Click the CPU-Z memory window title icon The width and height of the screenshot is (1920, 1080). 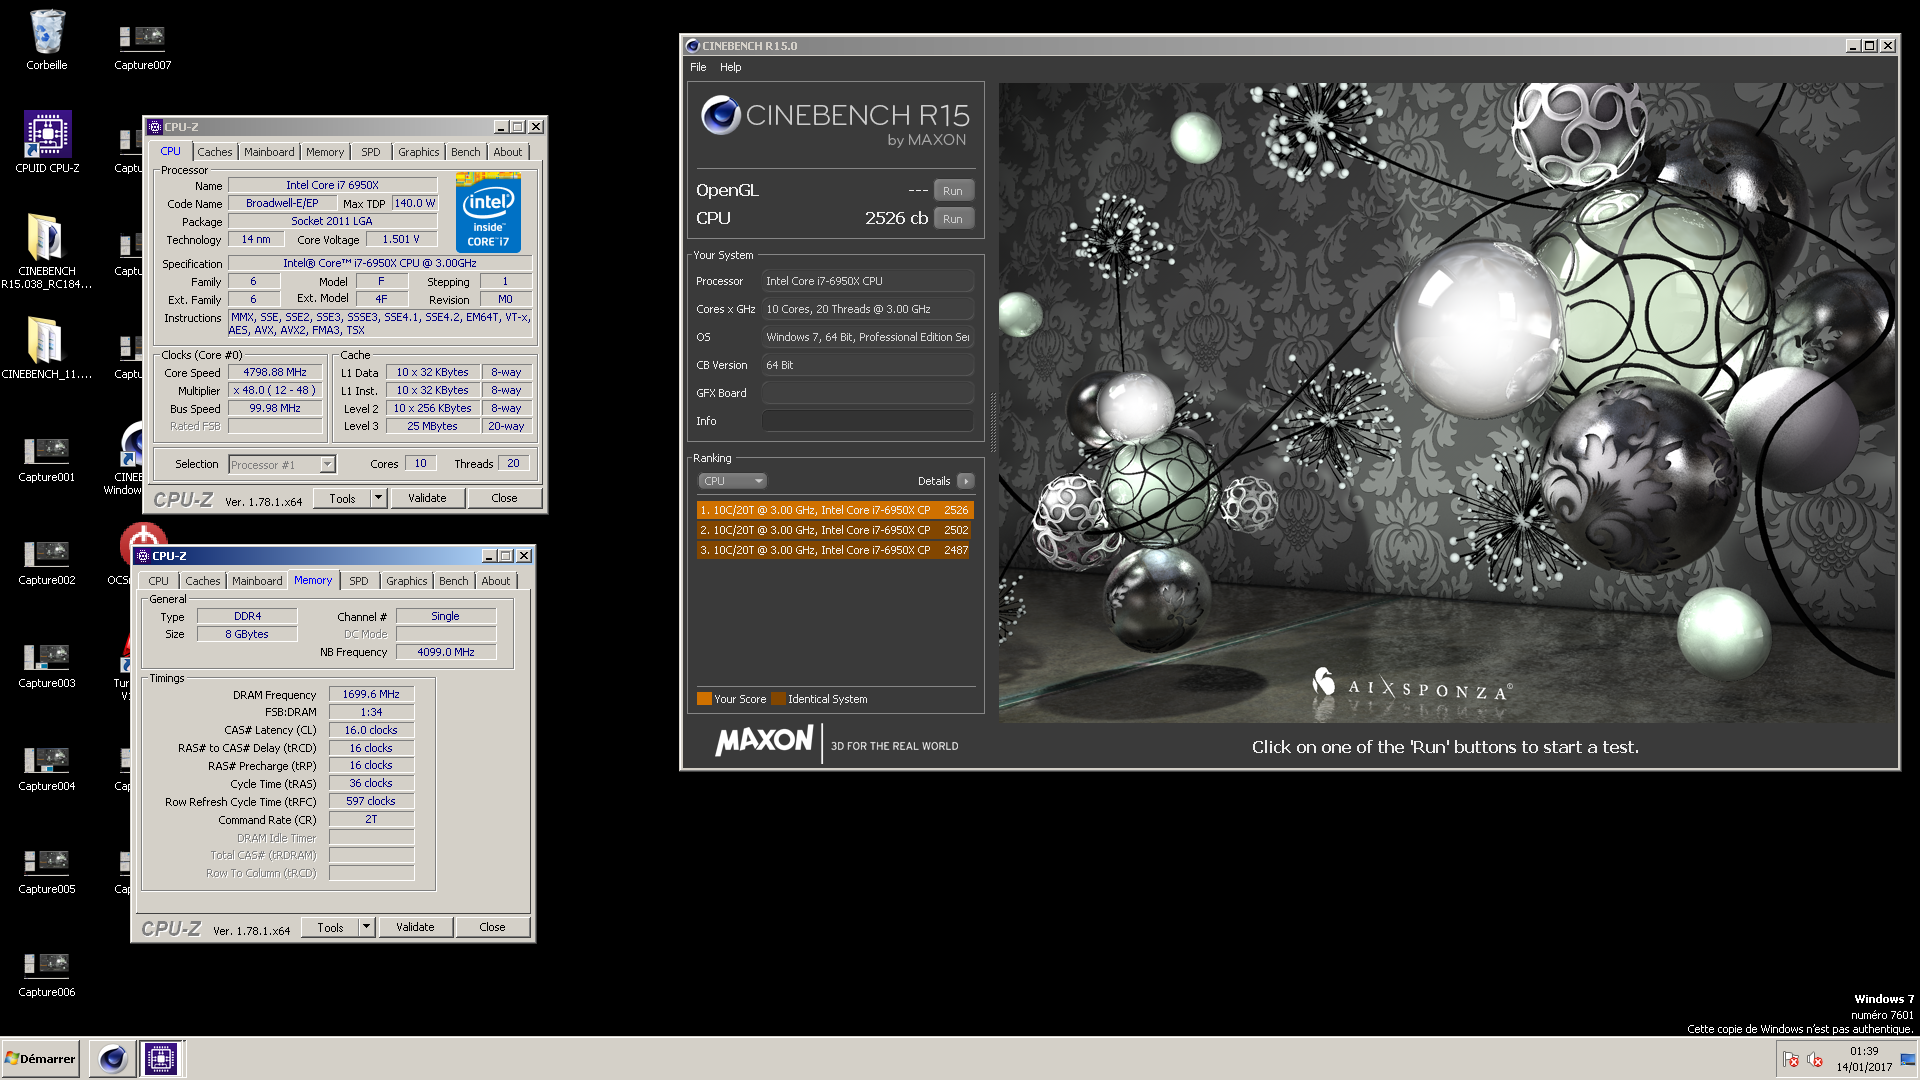point(143,556)
